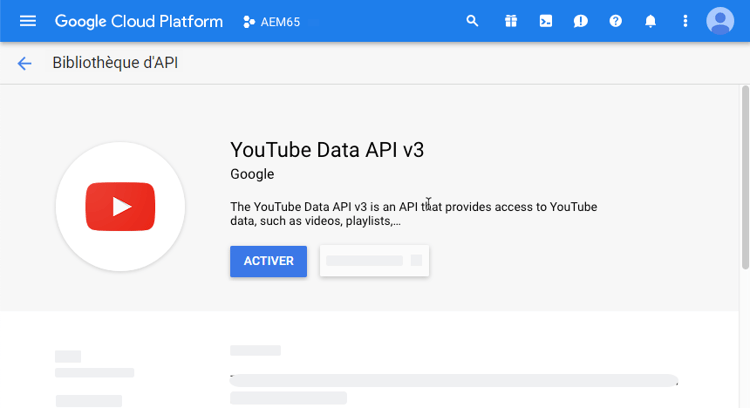Click the Bibliothèque d'API heading
Screen dimensions: 750x408
(115, 63)
